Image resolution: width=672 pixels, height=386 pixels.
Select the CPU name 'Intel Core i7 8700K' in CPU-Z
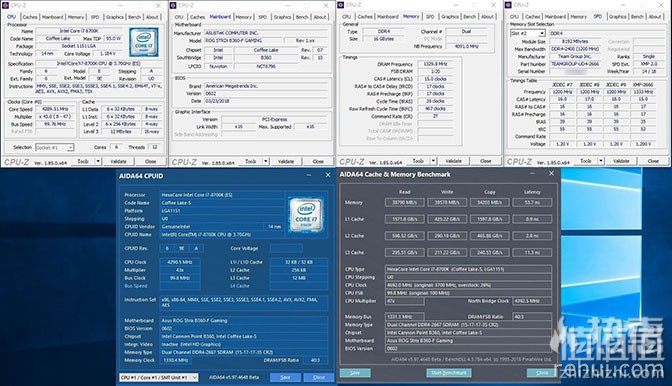[79, 31]
